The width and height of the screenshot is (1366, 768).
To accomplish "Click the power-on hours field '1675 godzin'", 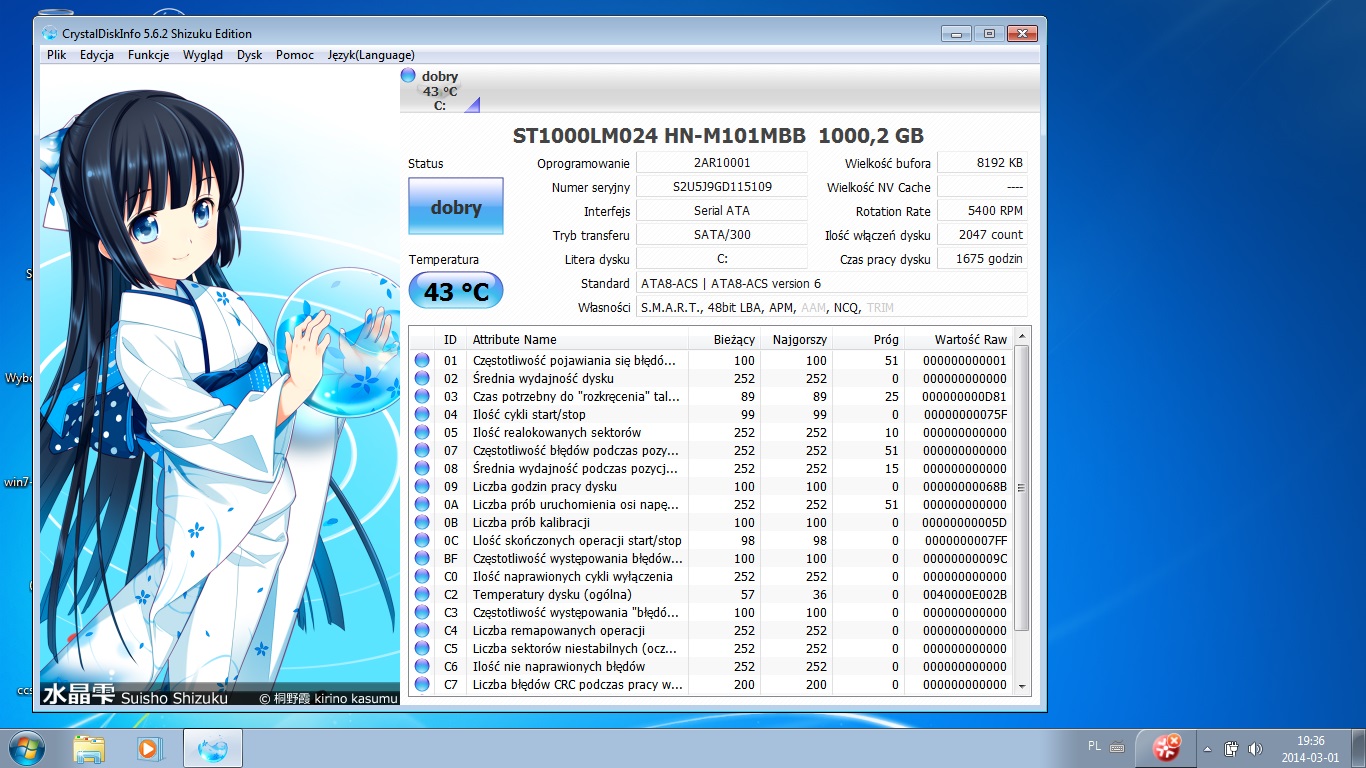I will [983, 259].
